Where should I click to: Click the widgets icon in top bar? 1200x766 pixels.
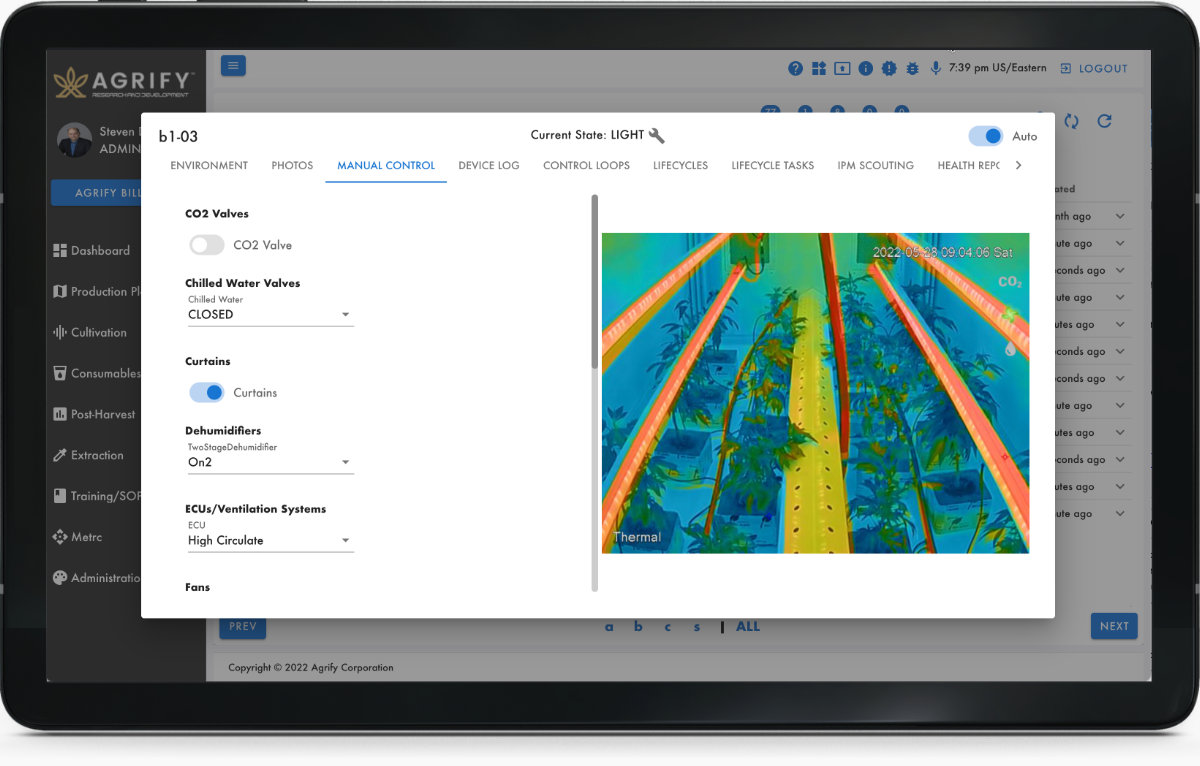coord(819,68)
